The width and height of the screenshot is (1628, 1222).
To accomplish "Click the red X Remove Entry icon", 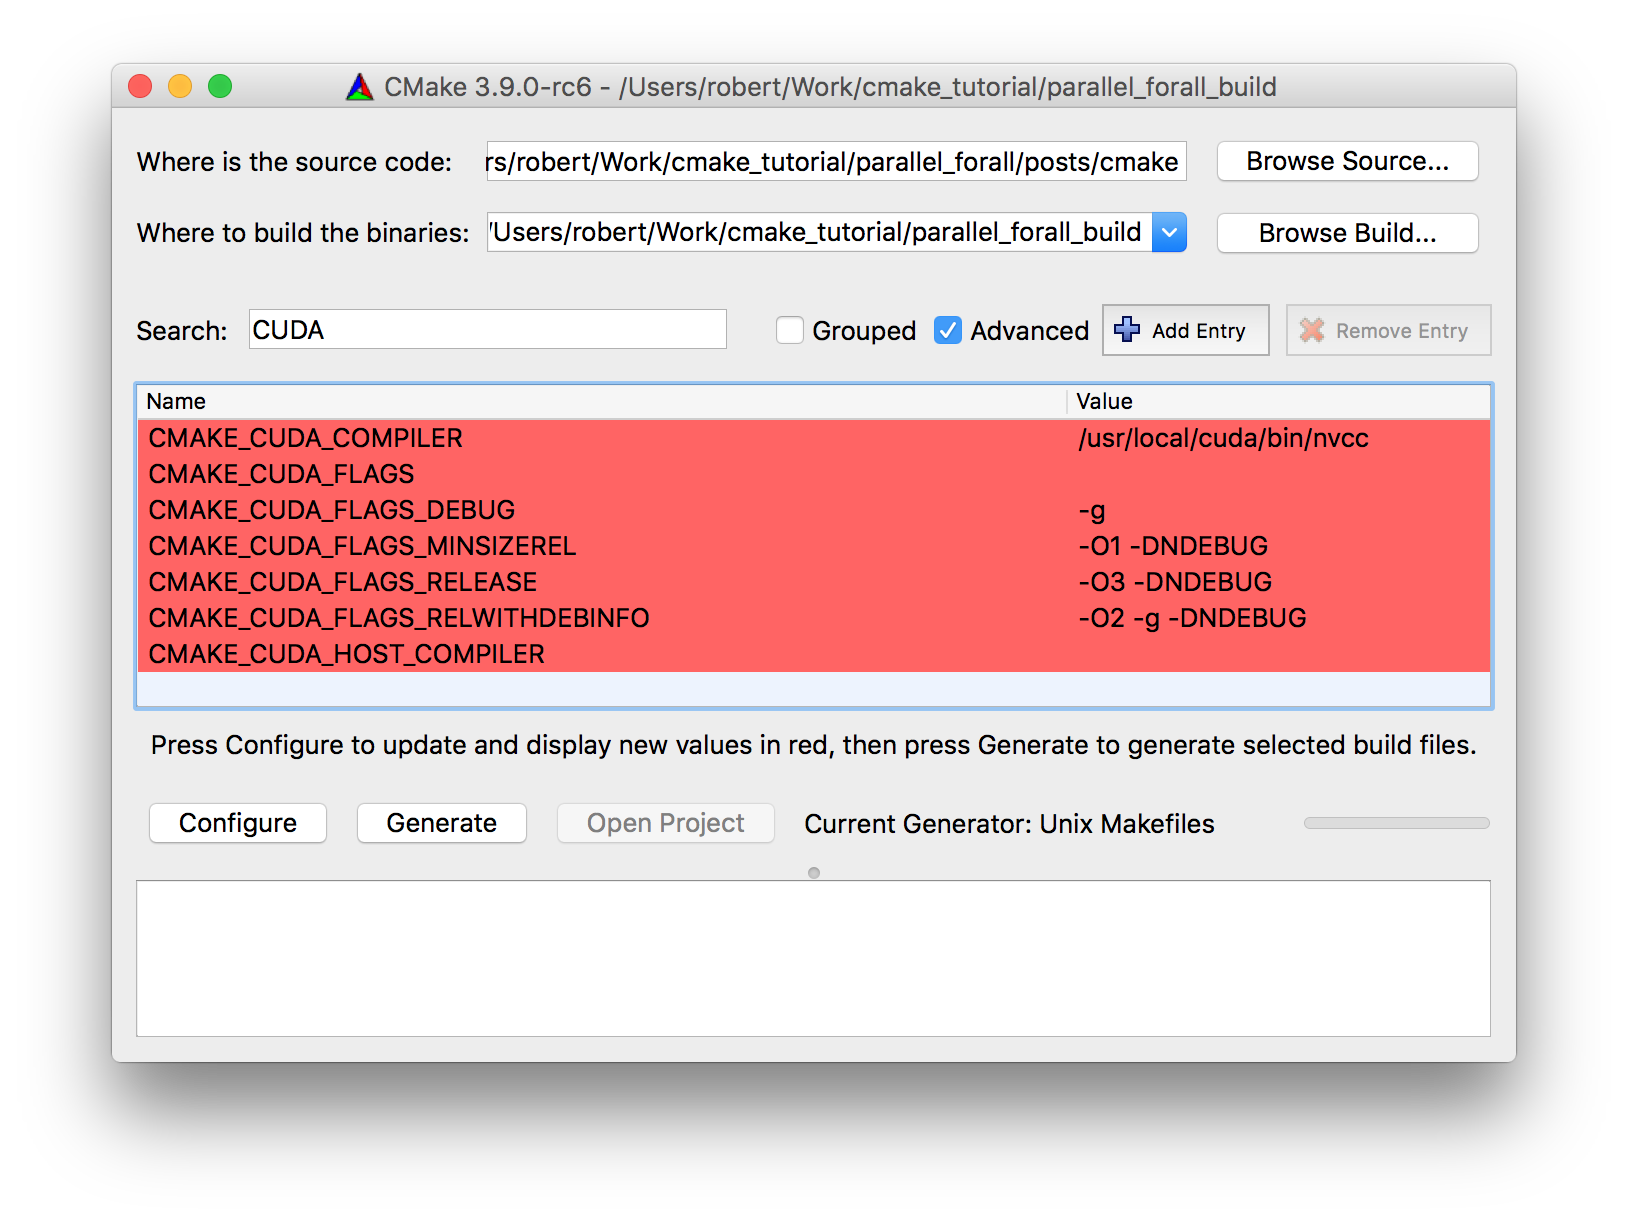I will 1311,330.
